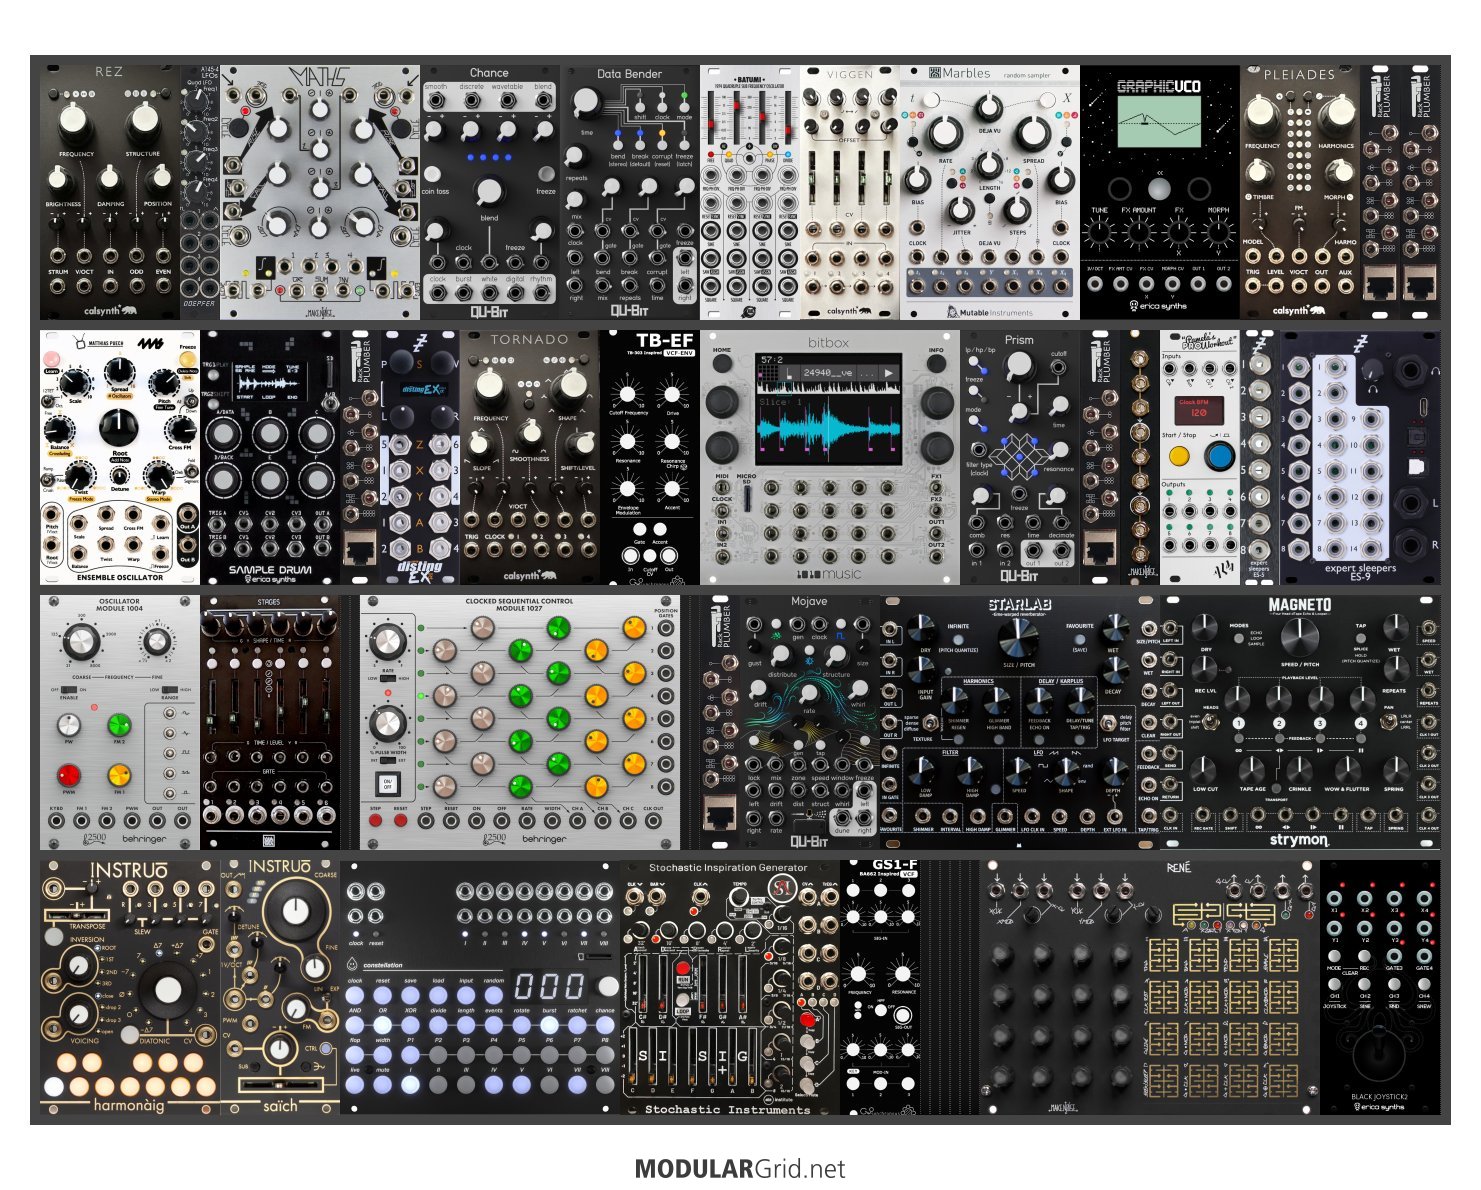The image size is (1481, 1190).
Task: Click the erica synths logo on Black Joystick2
Action: click(x=1381, y=1106)
